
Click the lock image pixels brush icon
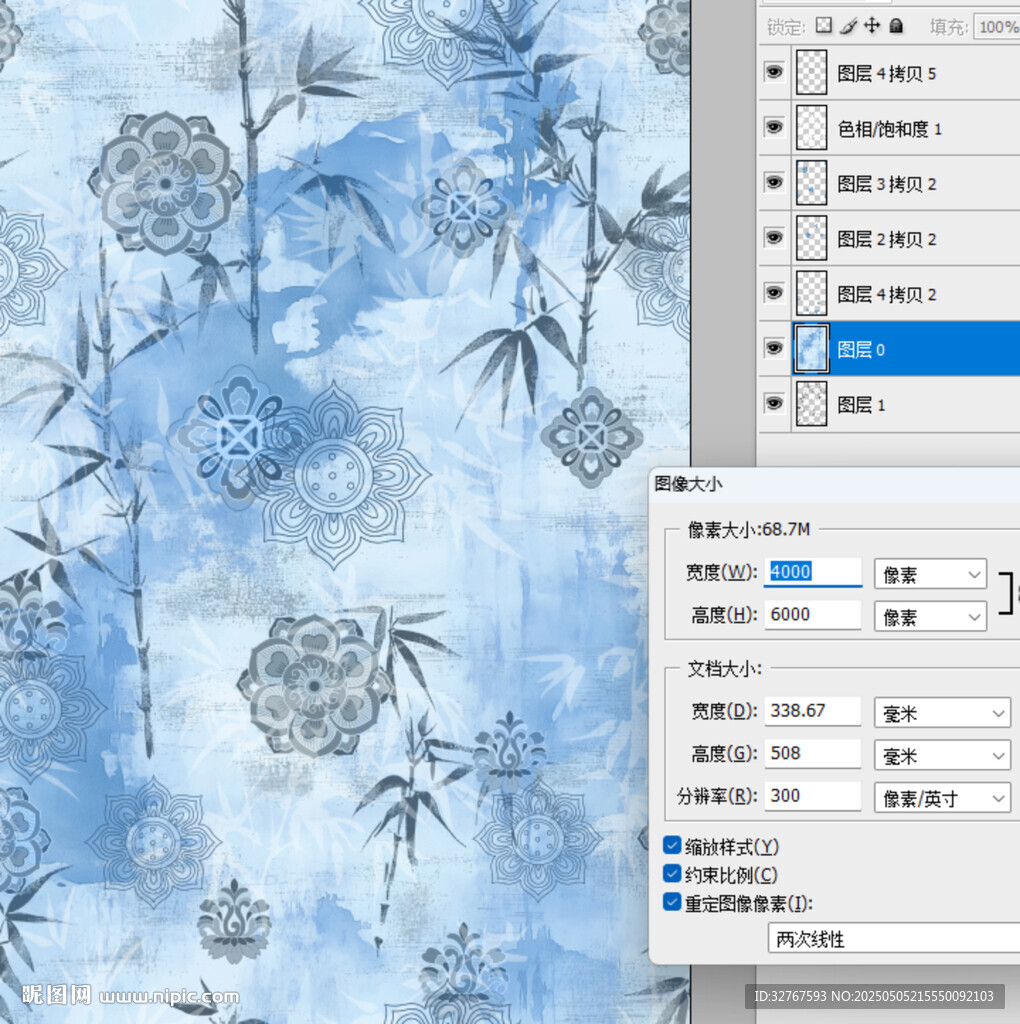click(848, 25)
